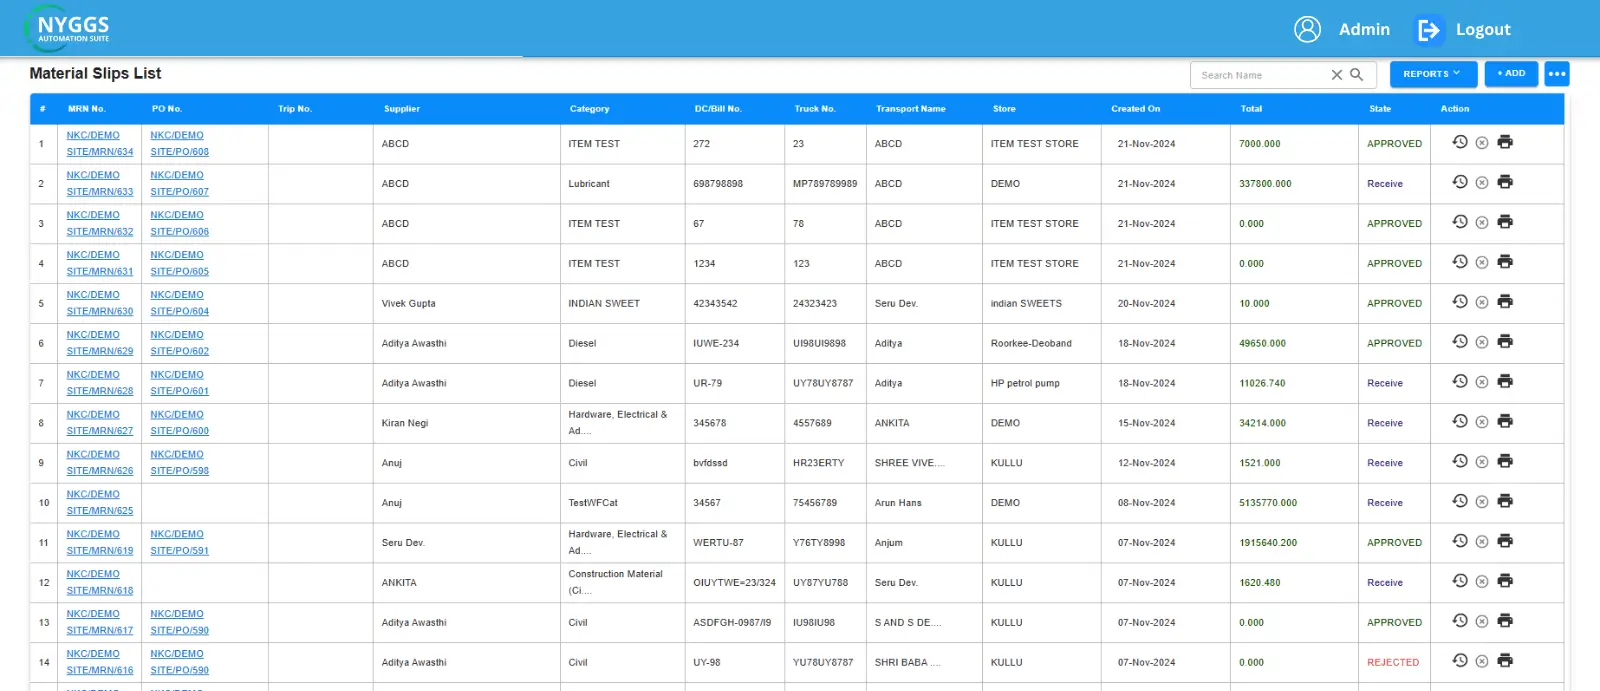Print the MRN/634 material slip
The height and width of the screenshot is (691, 1600).
pyautogui.click(x=1505, y=142)
